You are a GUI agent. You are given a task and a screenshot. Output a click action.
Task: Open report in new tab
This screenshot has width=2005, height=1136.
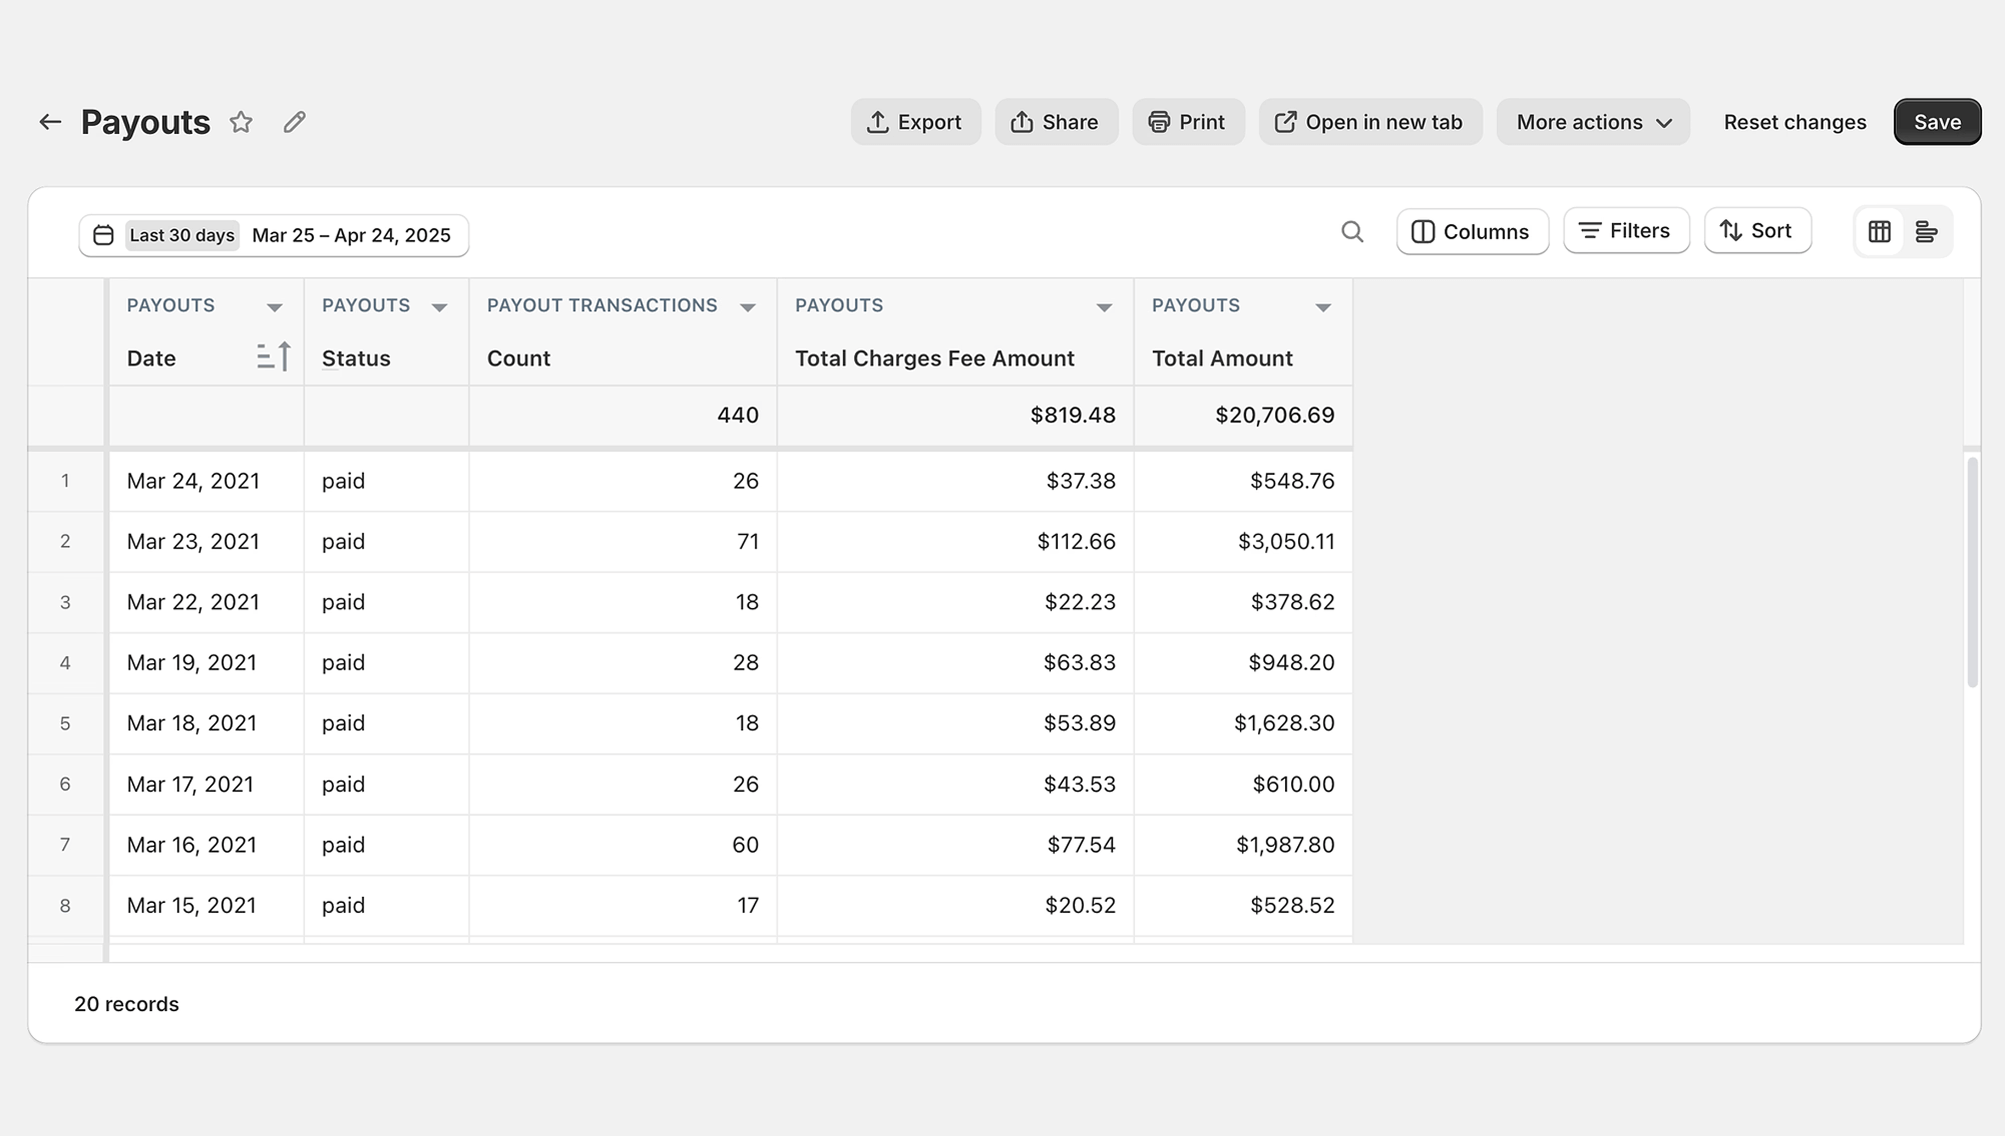coord(1369,122)
